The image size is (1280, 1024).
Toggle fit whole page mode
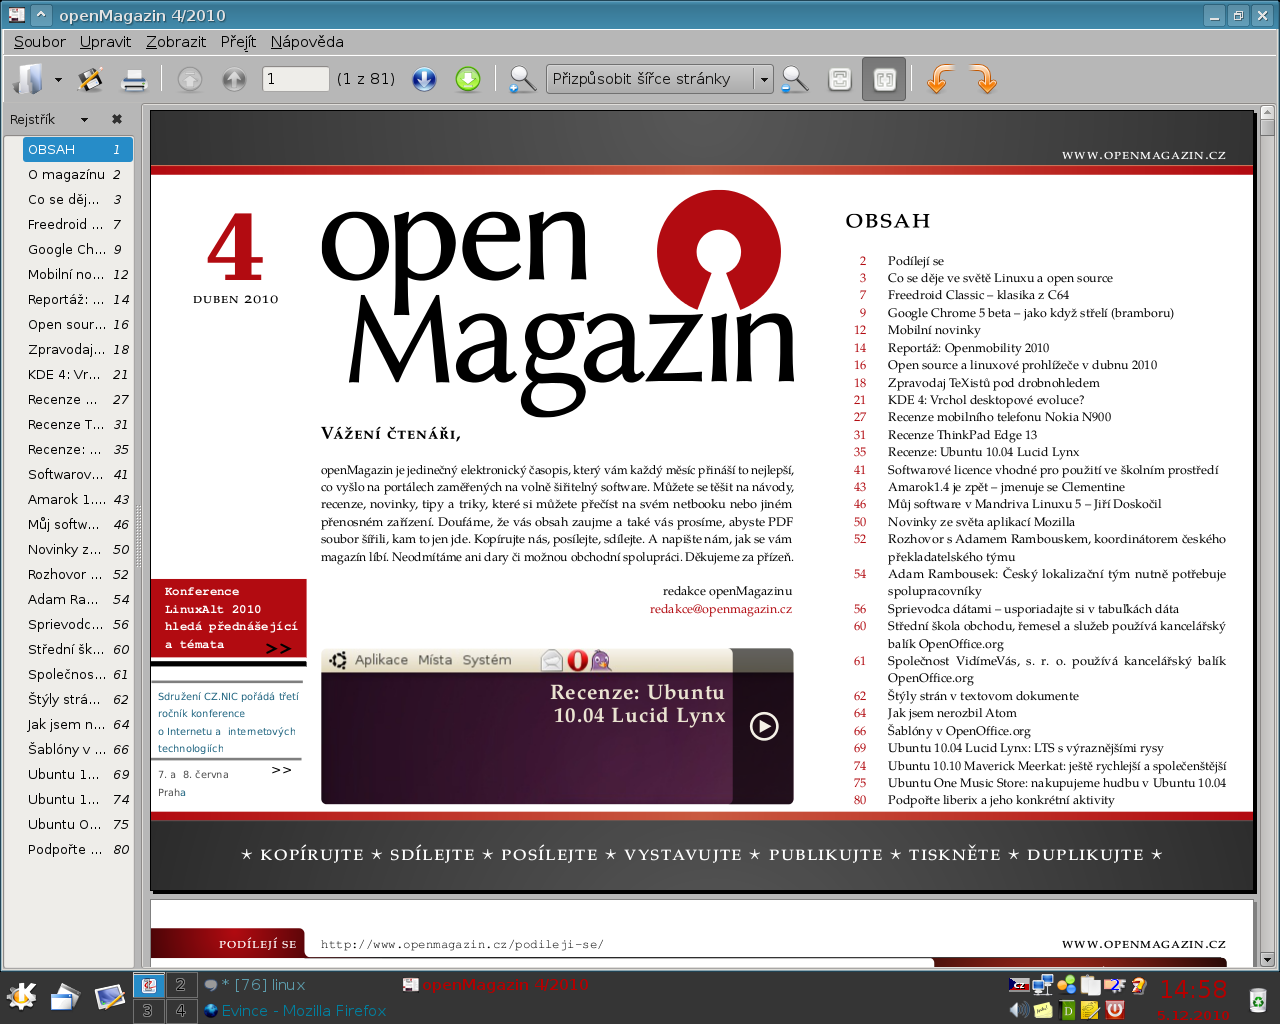point(840,79)
